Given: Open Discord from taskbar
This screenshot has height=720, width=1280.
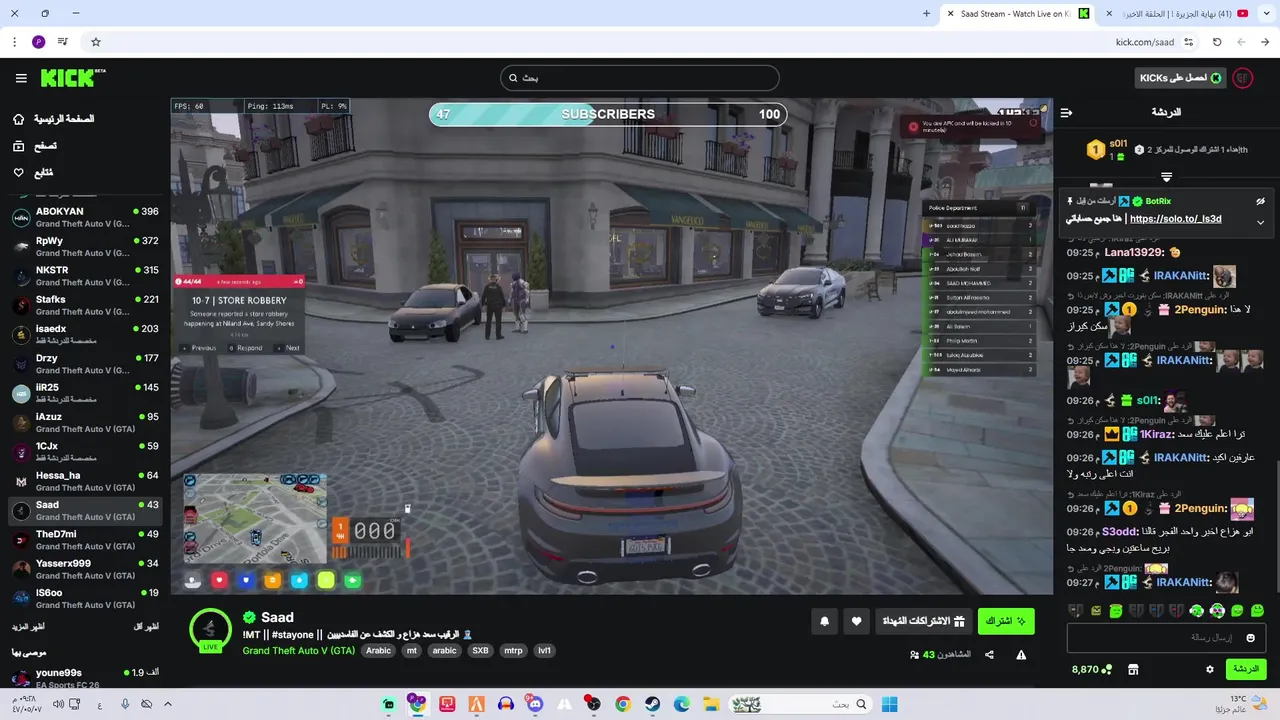Looking at the screenshot, I should 535,704.
